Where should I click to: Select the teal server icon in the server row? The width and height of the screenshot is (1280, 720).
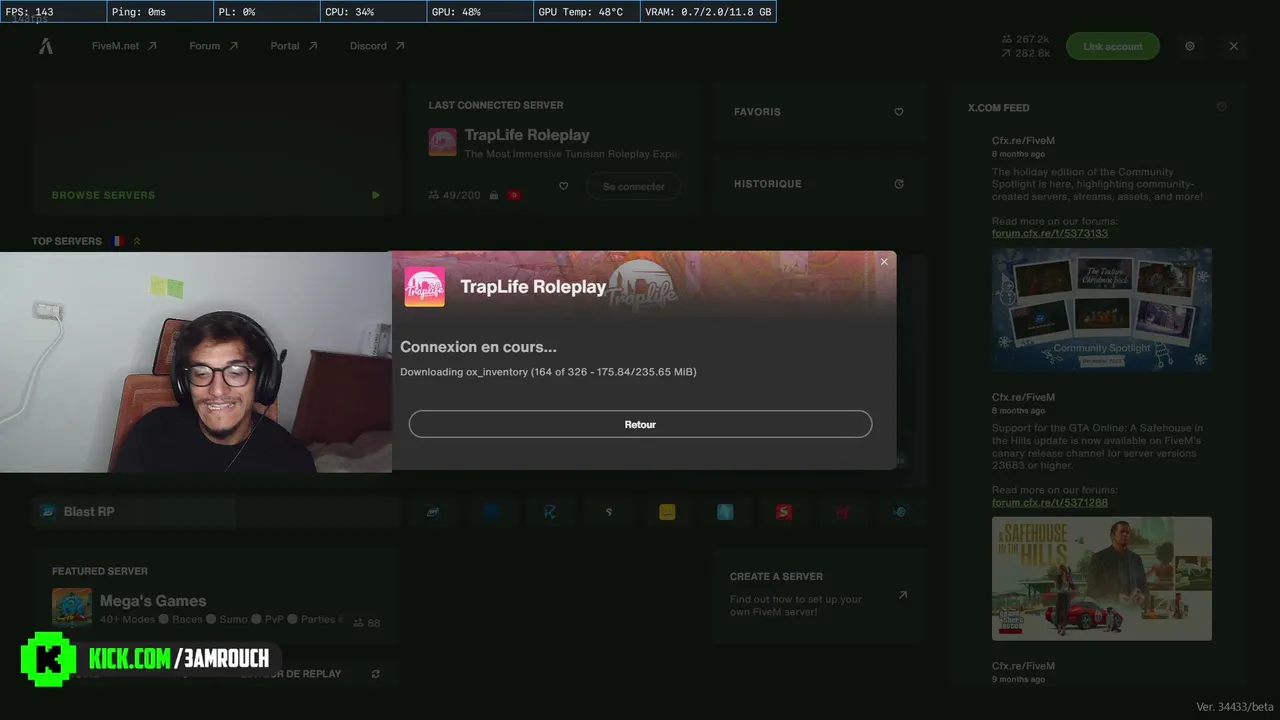point(725,512)
